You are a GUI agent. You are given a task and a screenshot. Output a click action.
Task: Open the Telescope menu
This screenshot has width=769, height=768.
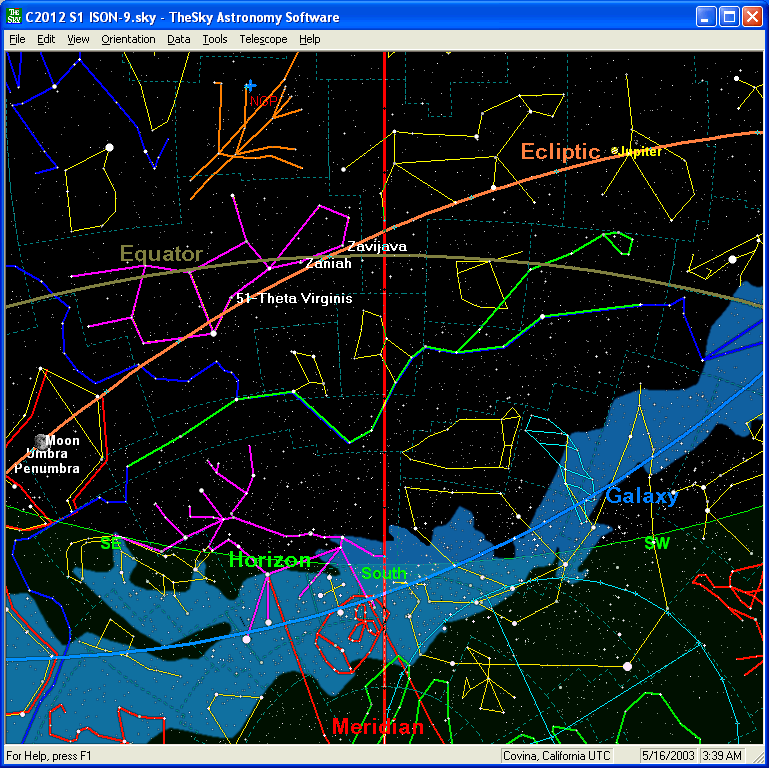(262, 39)
